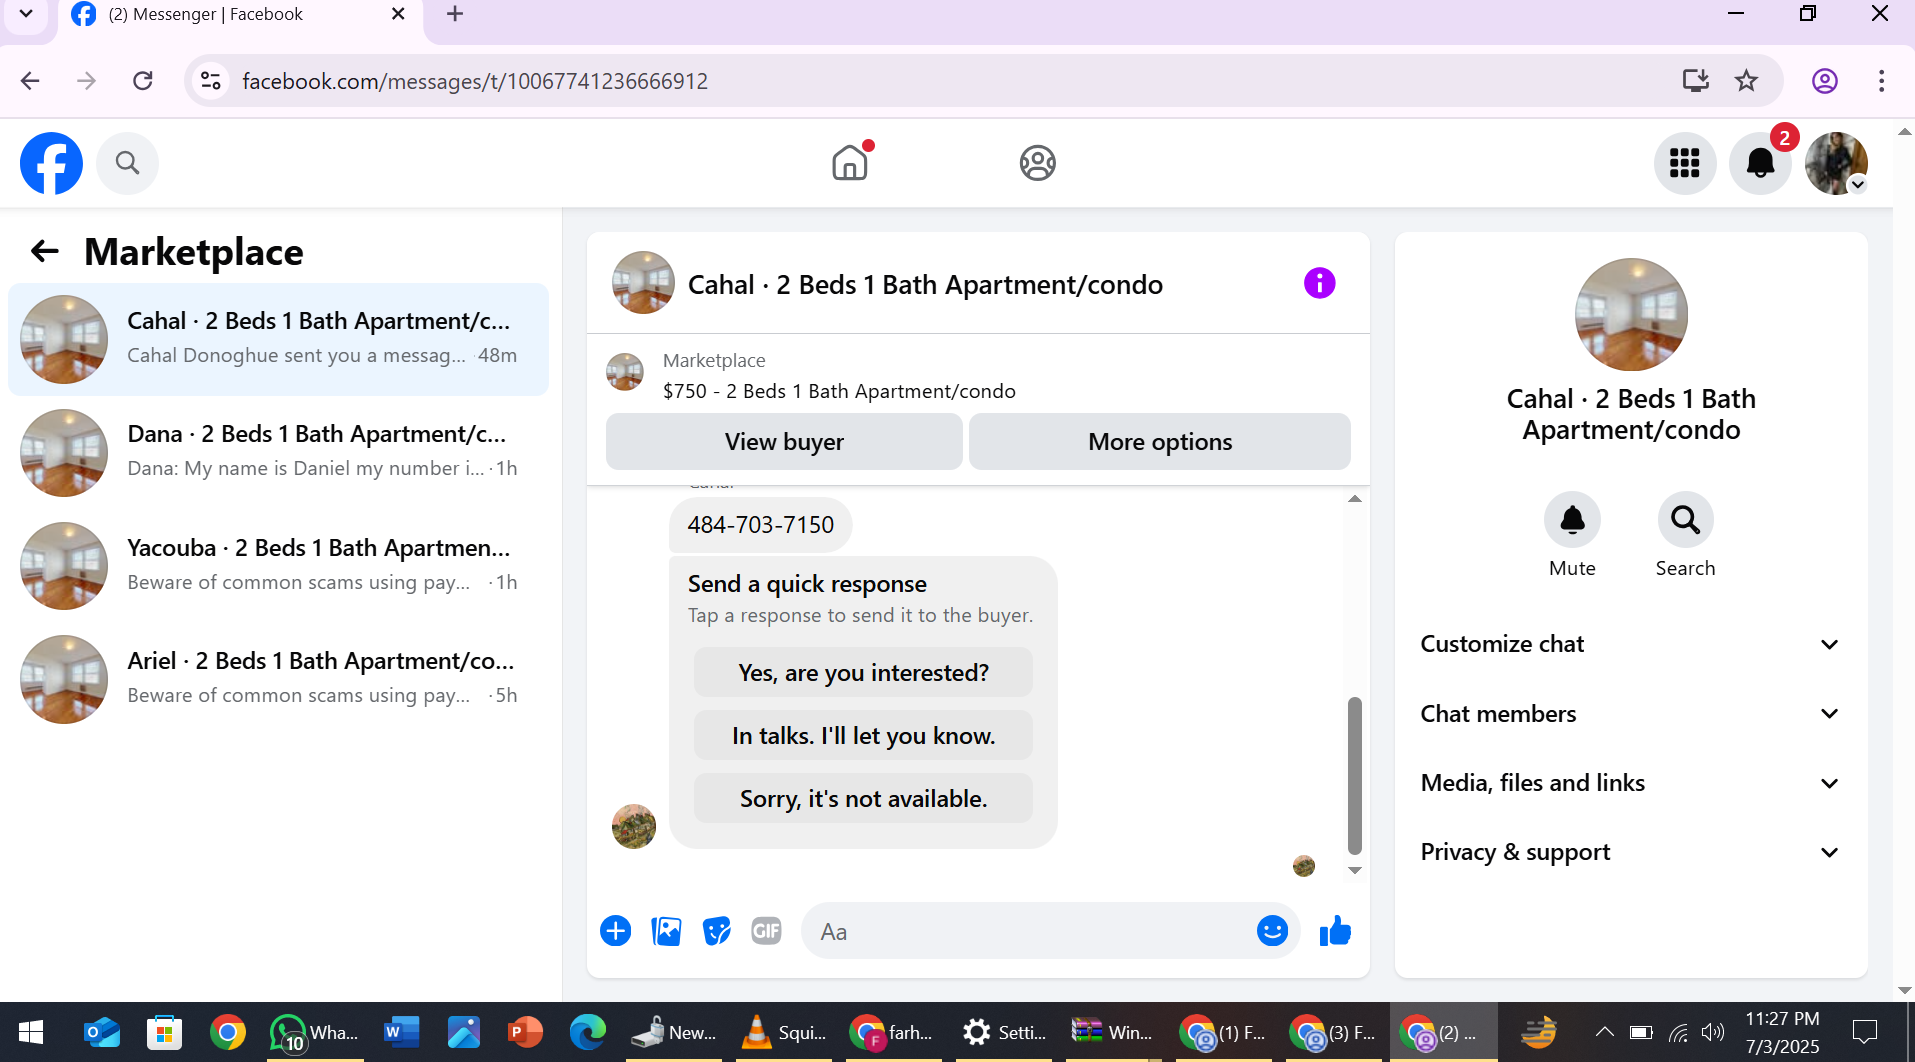Open the Facebook logo home link
The image size is (1915, 1062).
51,163
